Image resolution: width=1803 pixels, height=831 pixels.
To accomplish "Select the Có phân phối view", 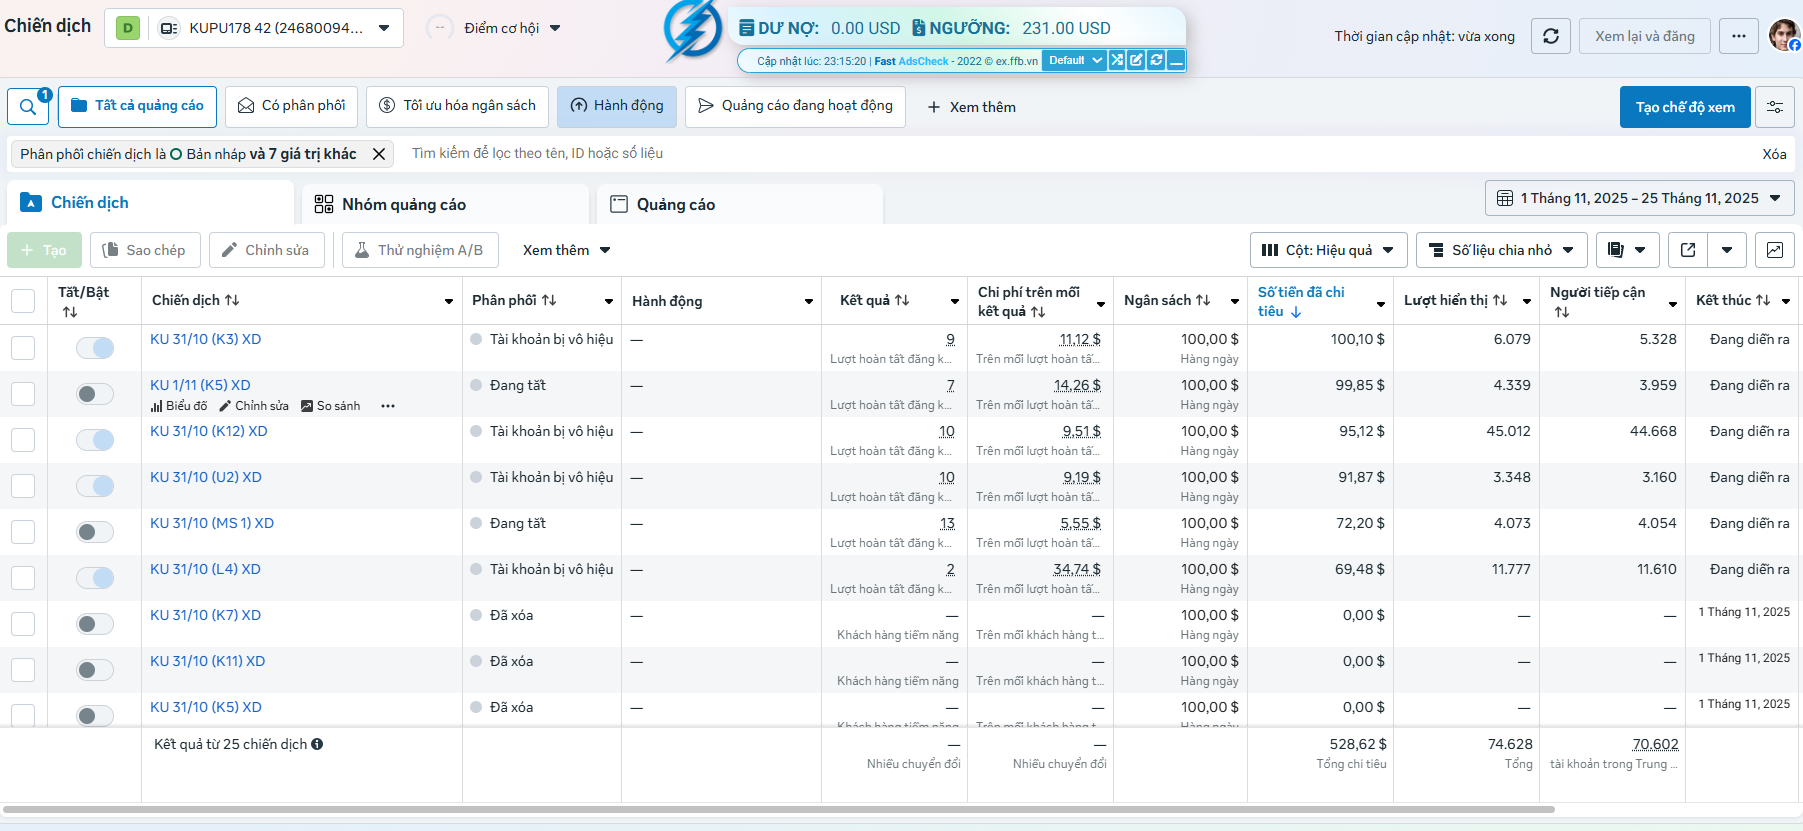I will click(291, 106).
